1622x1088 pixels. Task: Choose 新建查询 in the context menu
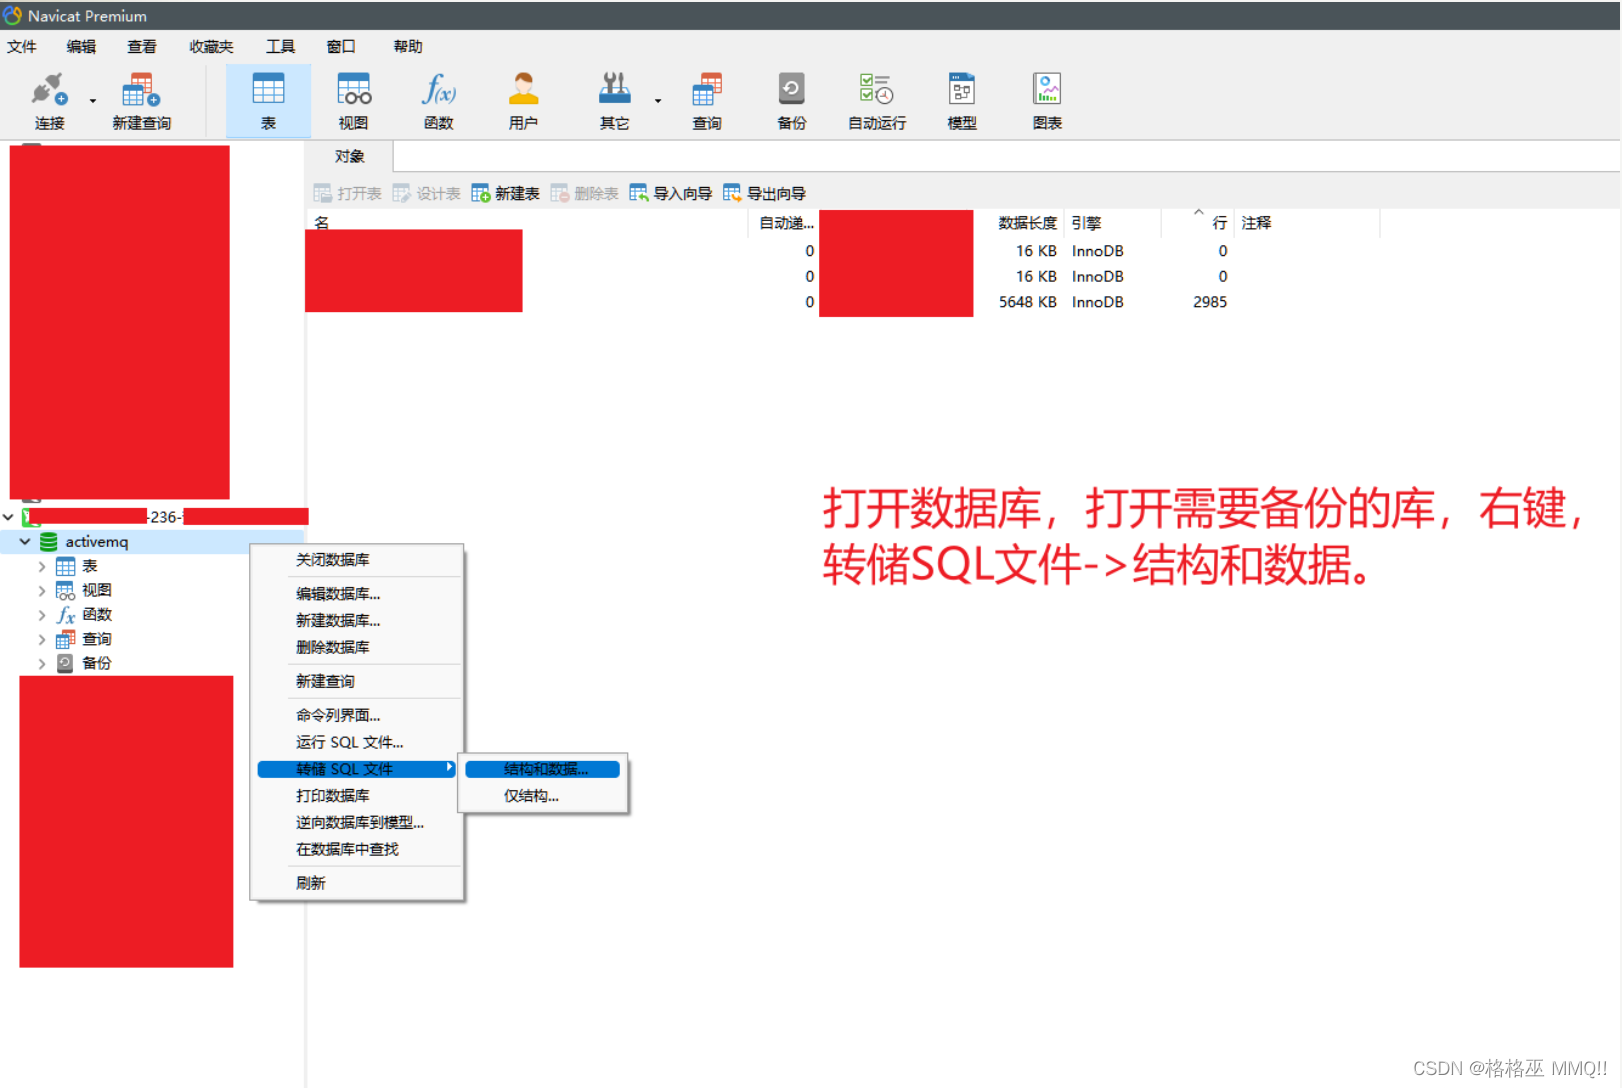coord(357,682)
